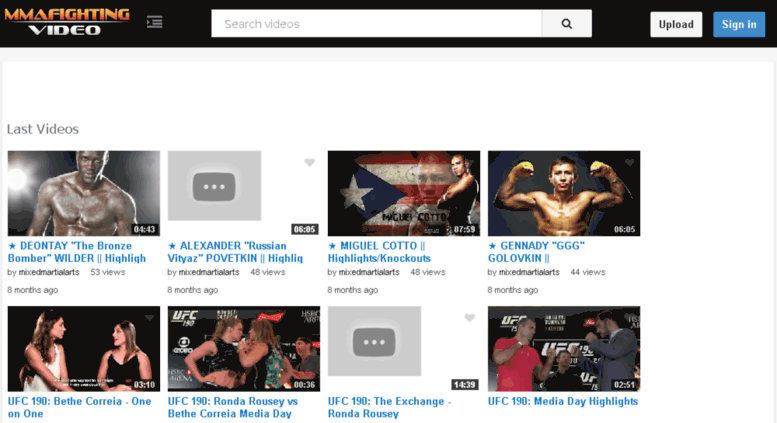Open the Gennady Golovkin video thumbnail
The width and height of the screenshot is (777, 423).
click(564, 193)
